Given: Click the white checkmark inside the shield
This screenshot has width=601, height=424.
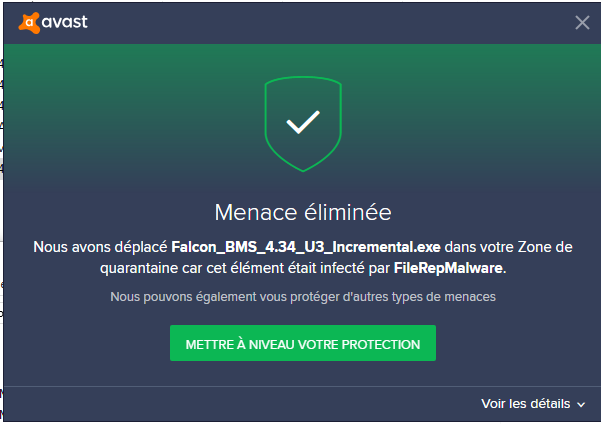Looking at the screenshot, I should [303, 122].
